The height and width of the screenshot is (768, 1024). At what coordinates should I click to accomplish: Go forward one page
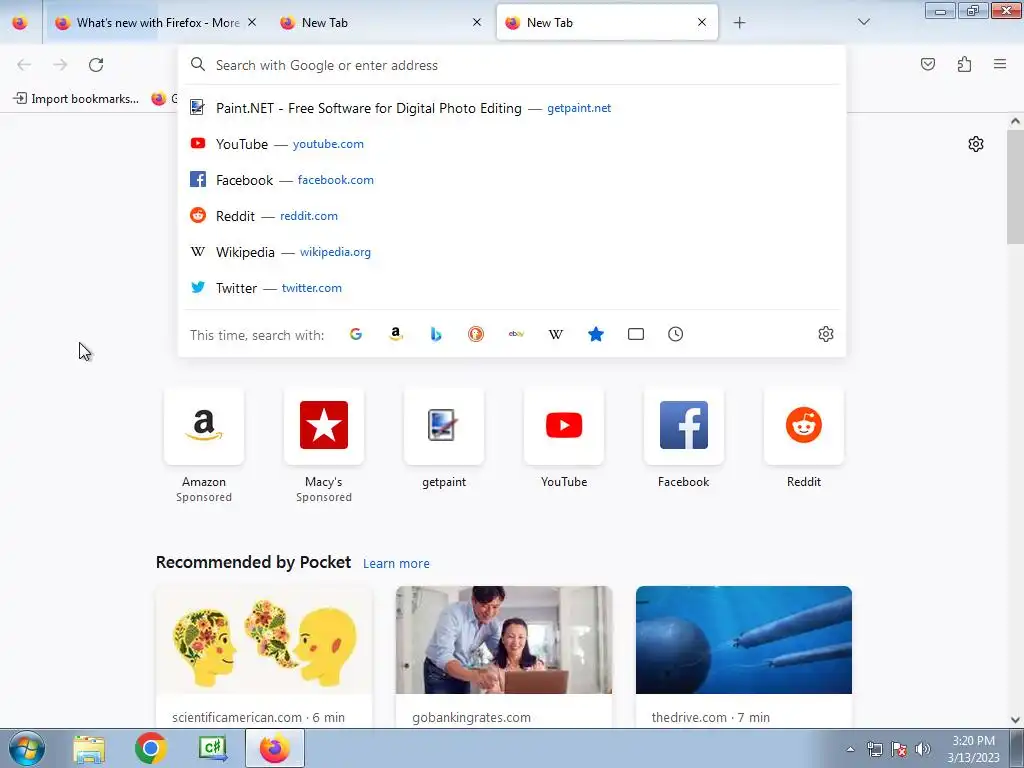60,65
